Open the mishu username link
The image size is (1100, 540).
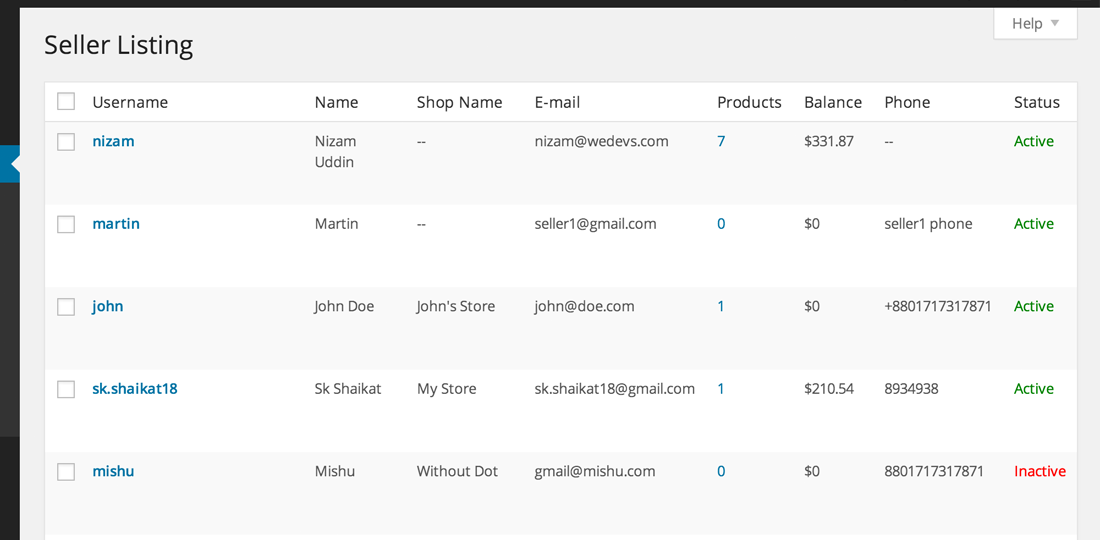pos(113,471)
